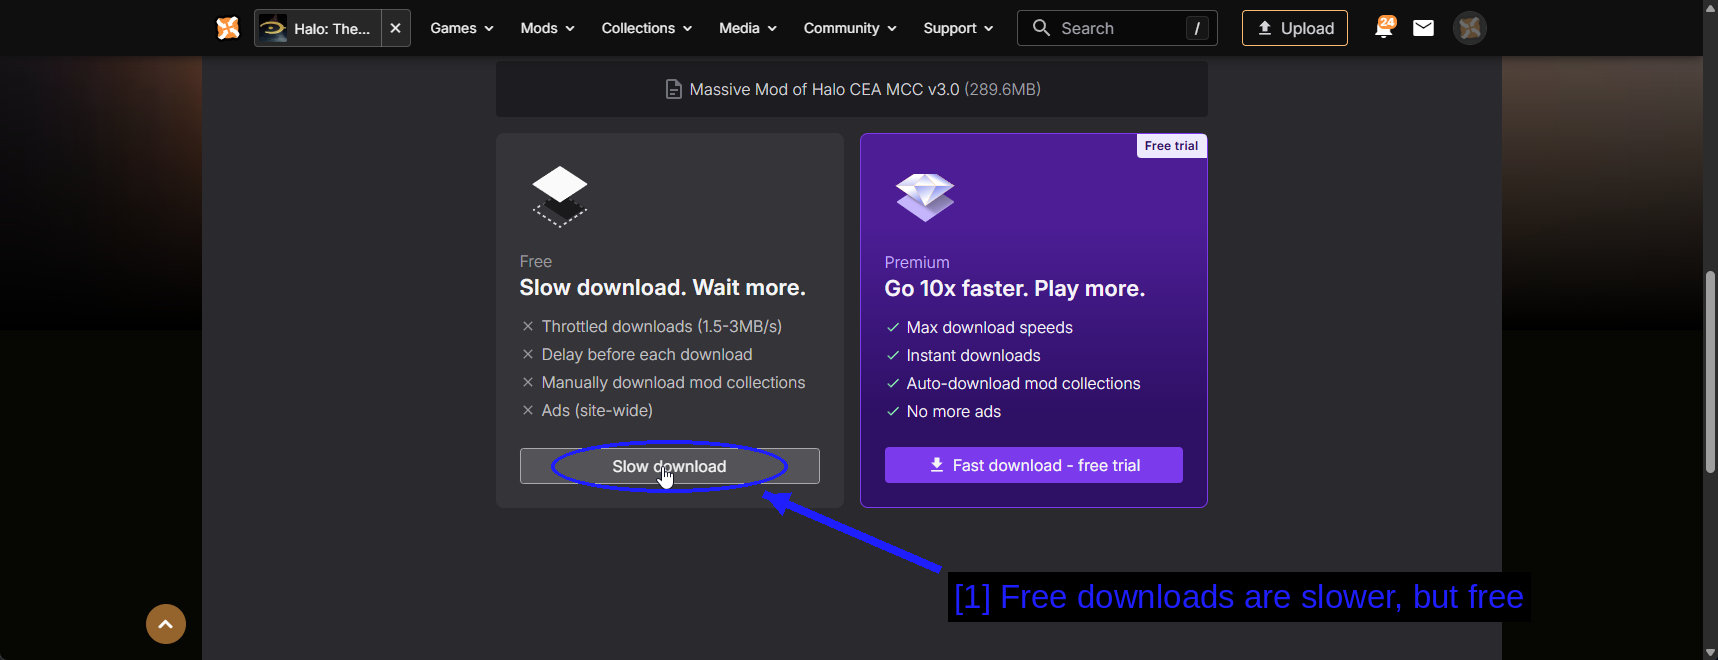Click the 'Slow download. Wait more.' heading
The height and width of the screenshot is (660, 1718).
coord(662,287)
